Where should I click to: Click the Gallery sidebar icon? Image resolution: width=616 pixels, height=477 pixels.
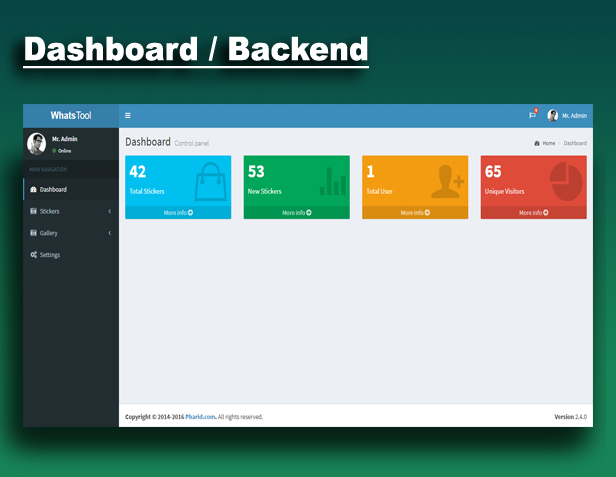(33, 233)
